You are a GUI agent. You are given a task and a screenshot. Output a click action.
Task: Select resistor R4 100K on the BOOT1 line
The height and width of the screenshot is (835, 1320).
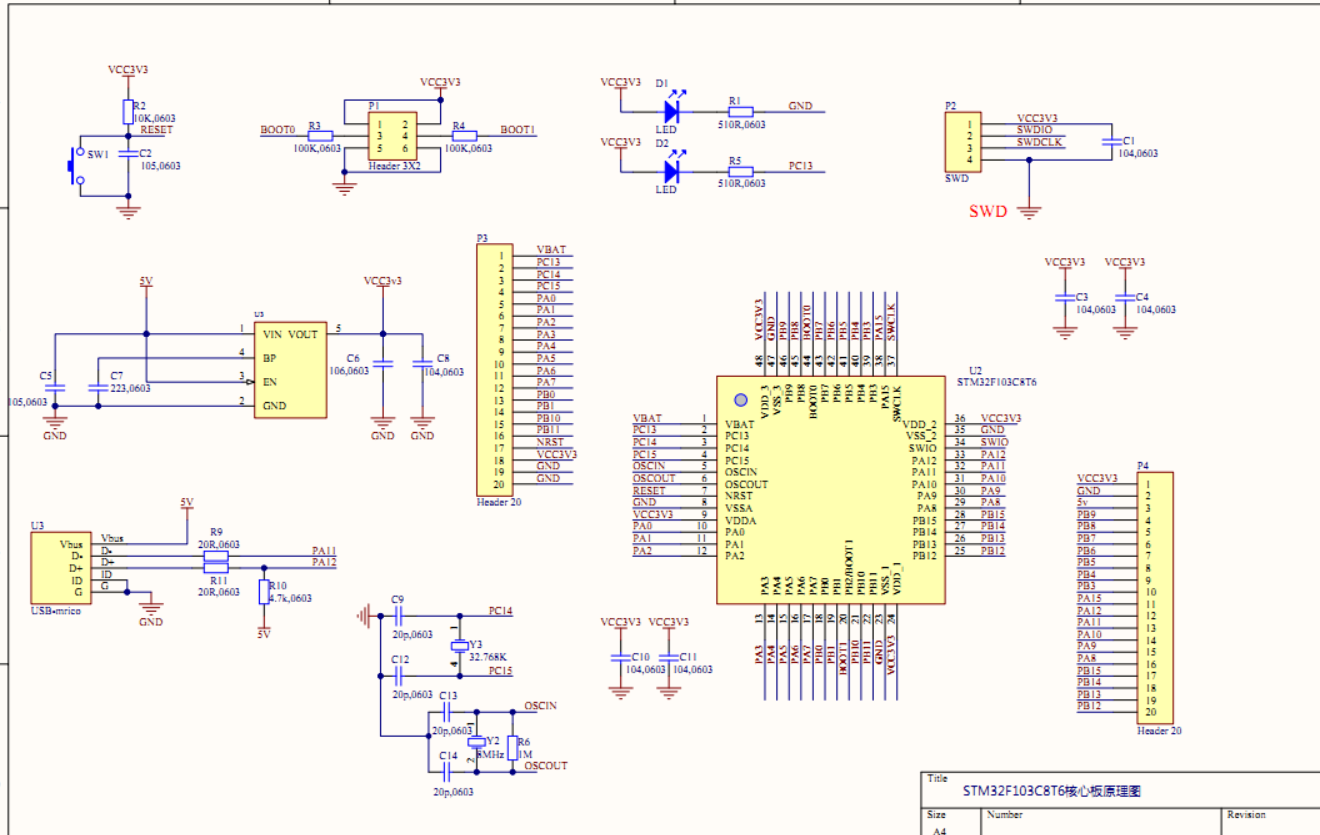pyautogui.click(x=464, y=135)
